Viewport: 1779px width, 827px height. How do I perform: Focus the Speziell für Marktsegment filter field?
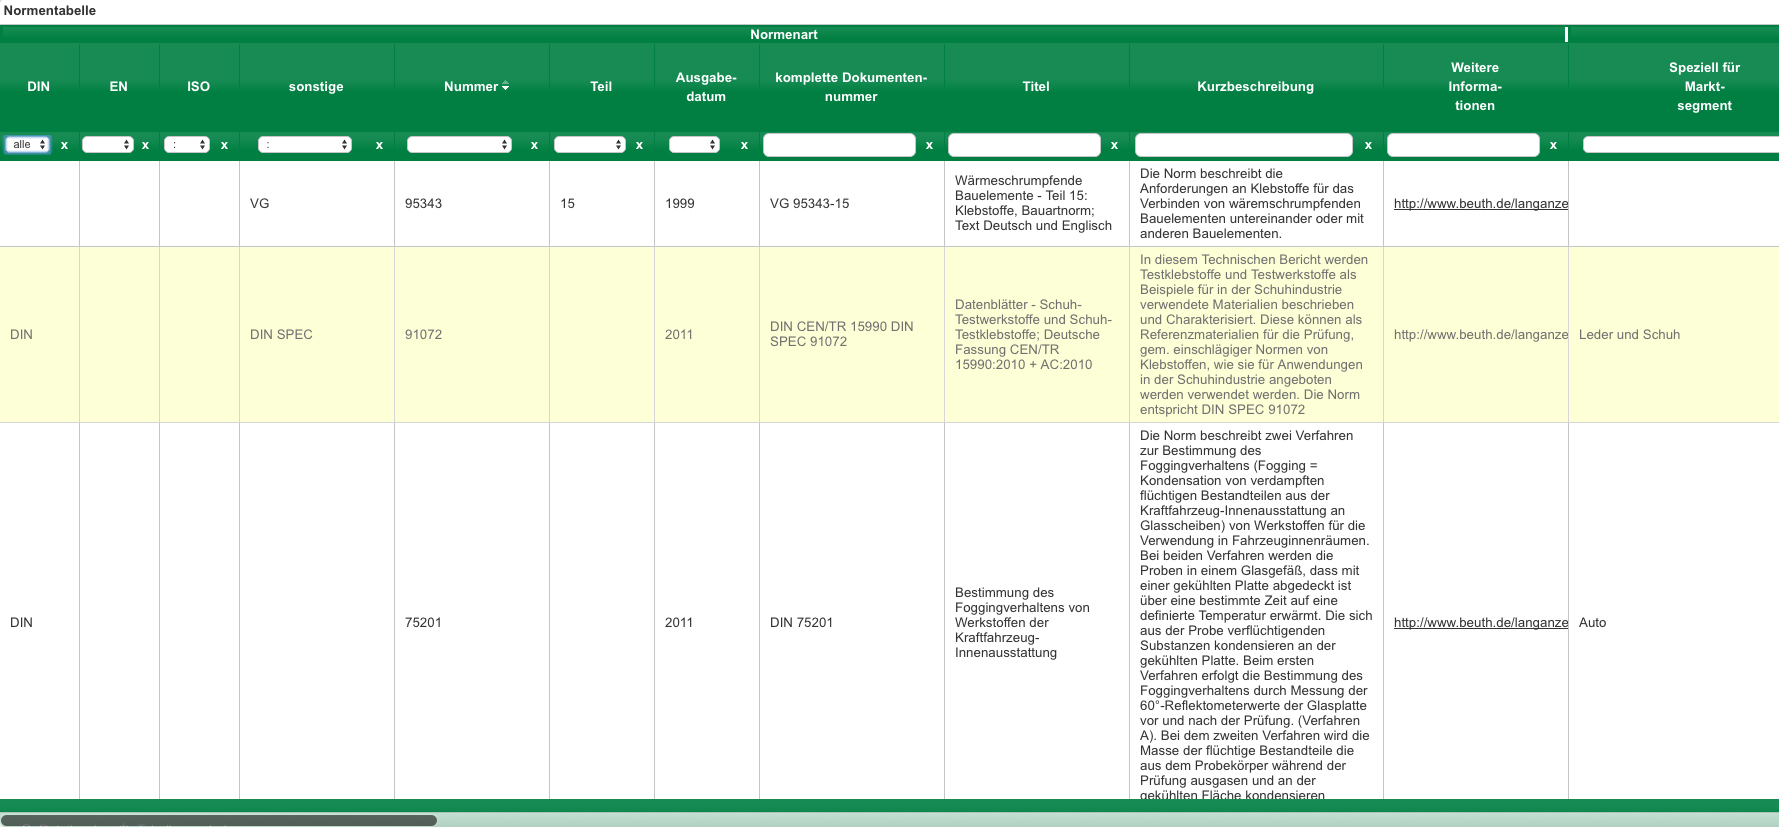pyautogui.click(x=1681, y=145)
